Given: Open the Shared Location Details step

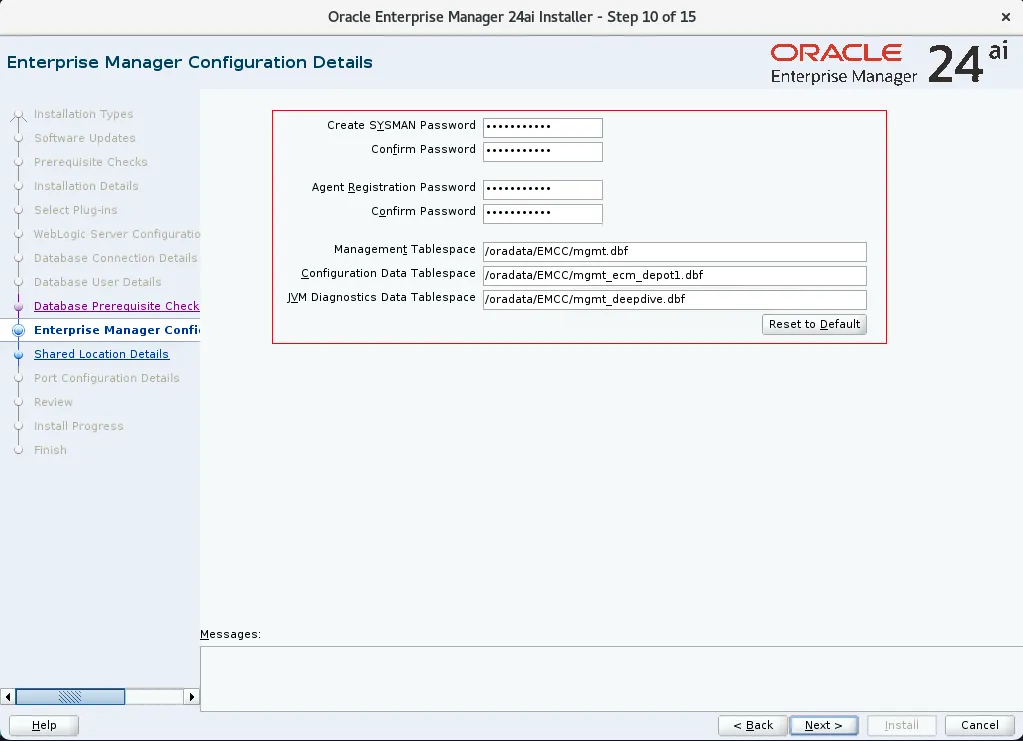Looking at the screenshot, I should click(101, 354).
